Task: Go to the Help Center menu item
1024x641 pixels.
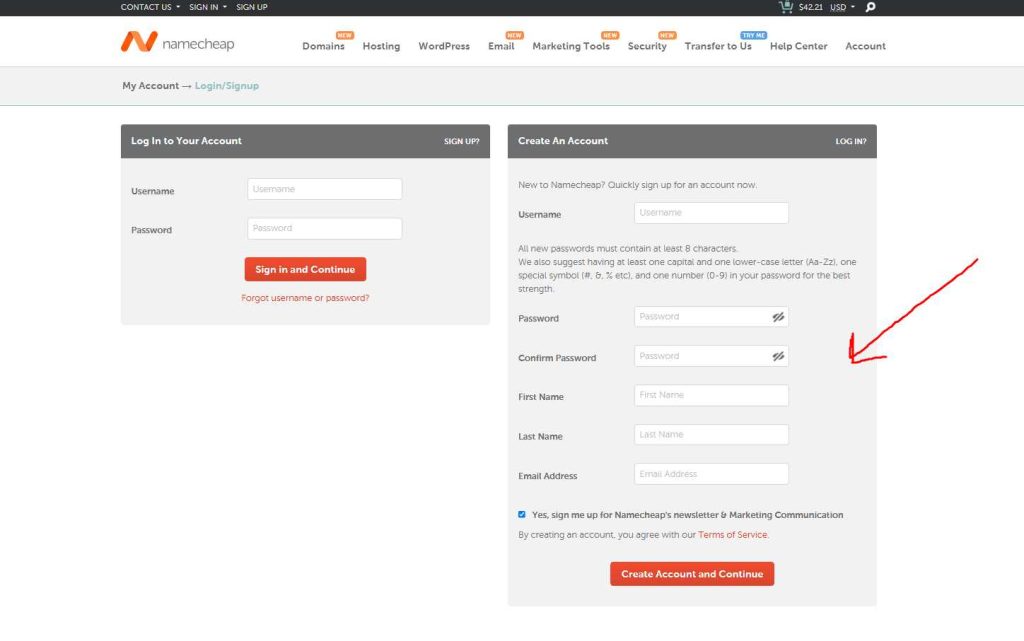Action: click(797, 46)
